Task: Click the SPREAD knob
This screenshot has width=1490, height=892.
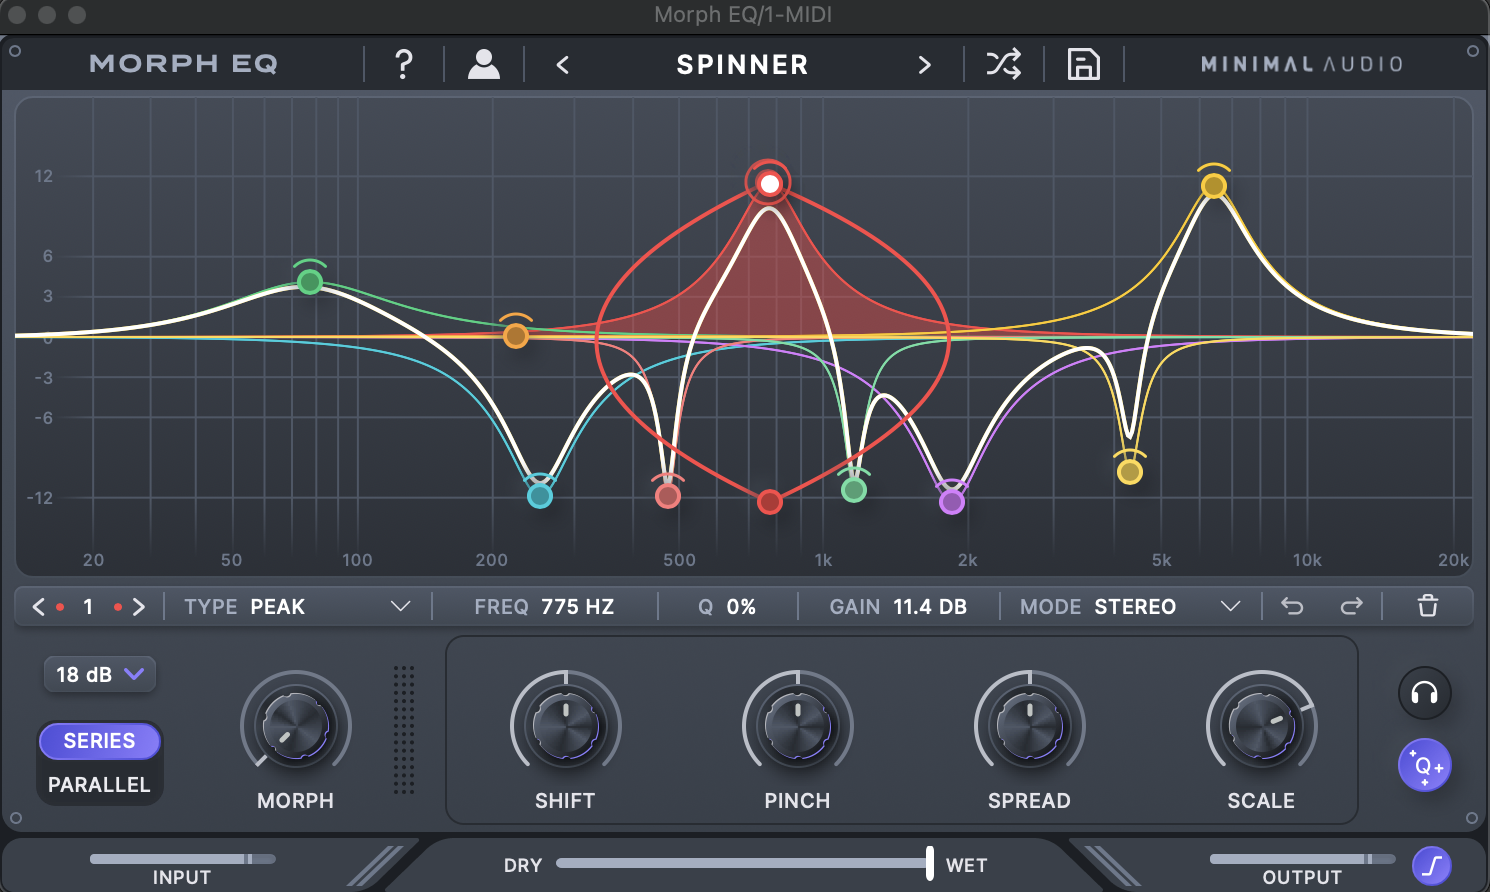Action: tap(1029, 725)
